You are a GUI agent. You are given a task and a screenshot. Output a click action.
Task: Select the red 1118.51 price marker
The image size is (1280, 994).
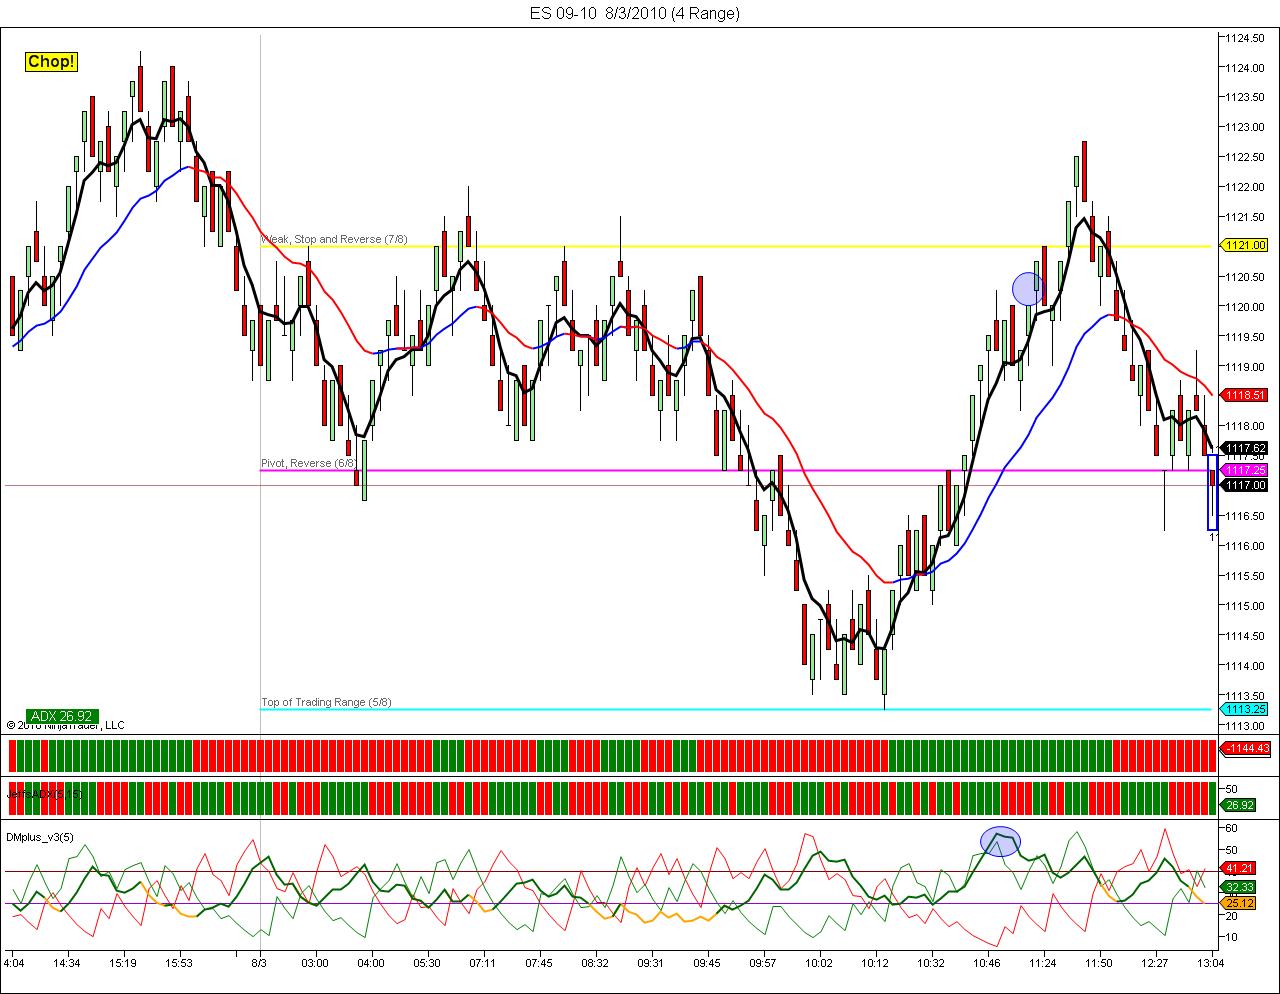click(1245, 395)
